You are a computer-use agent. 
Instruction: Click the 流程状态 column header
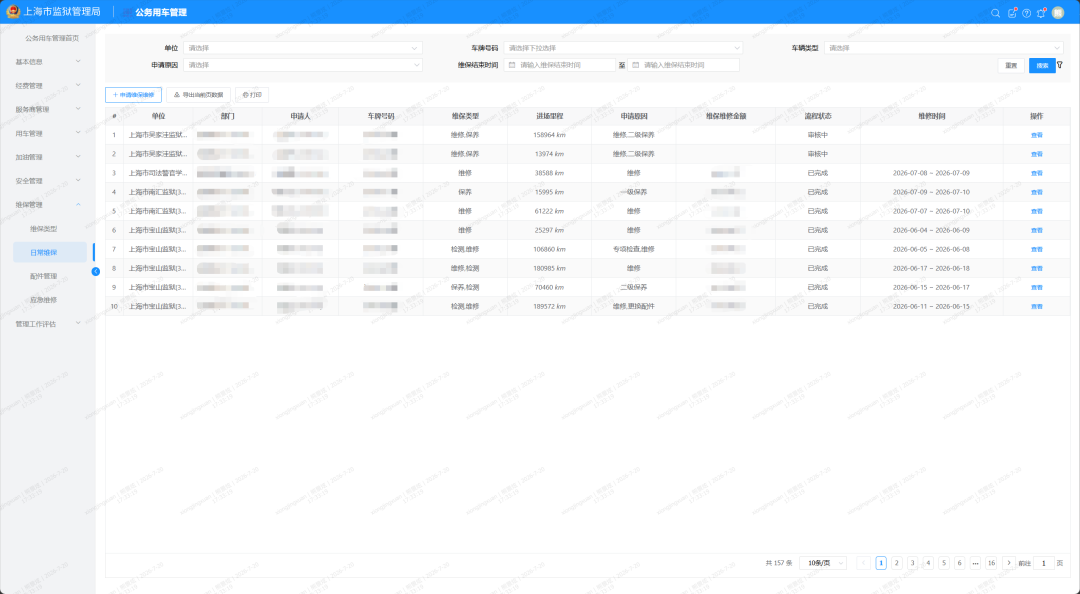(x=818, y=116)
